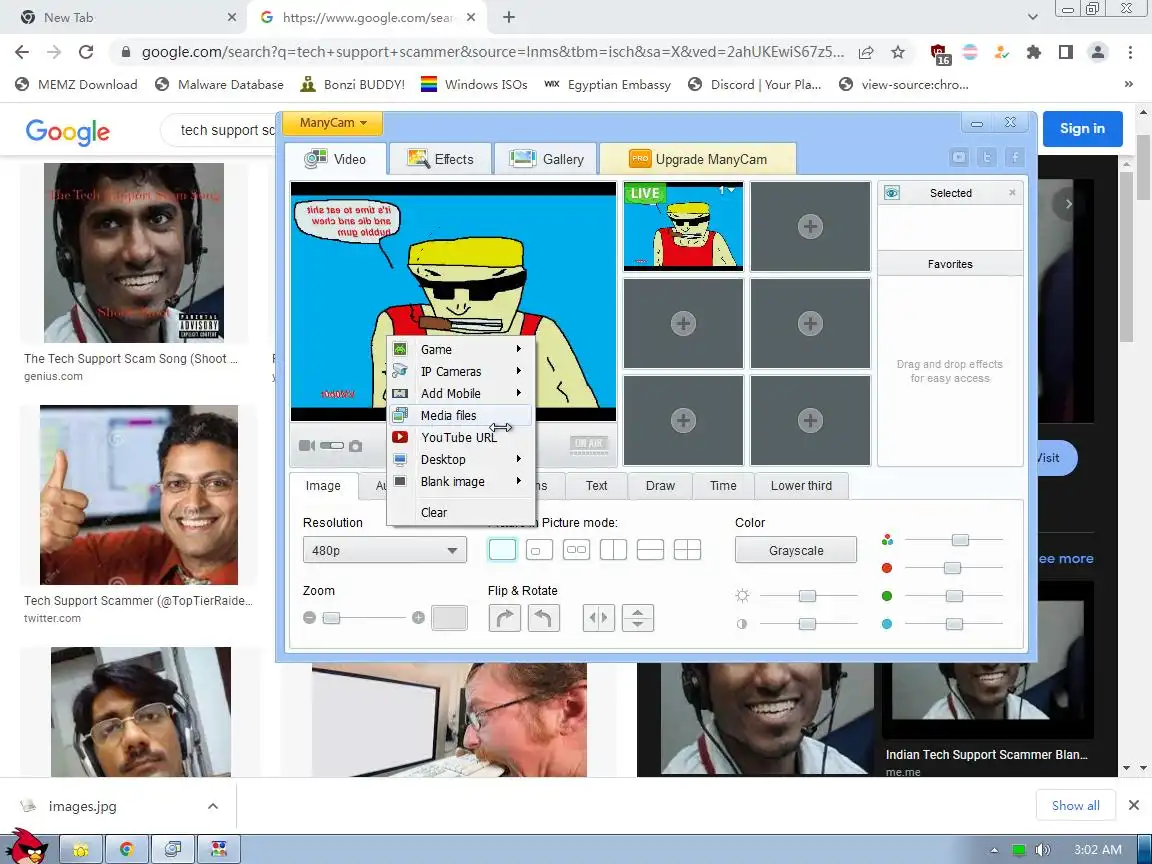Add source in bottom-left empty video slot

point(683,420)
